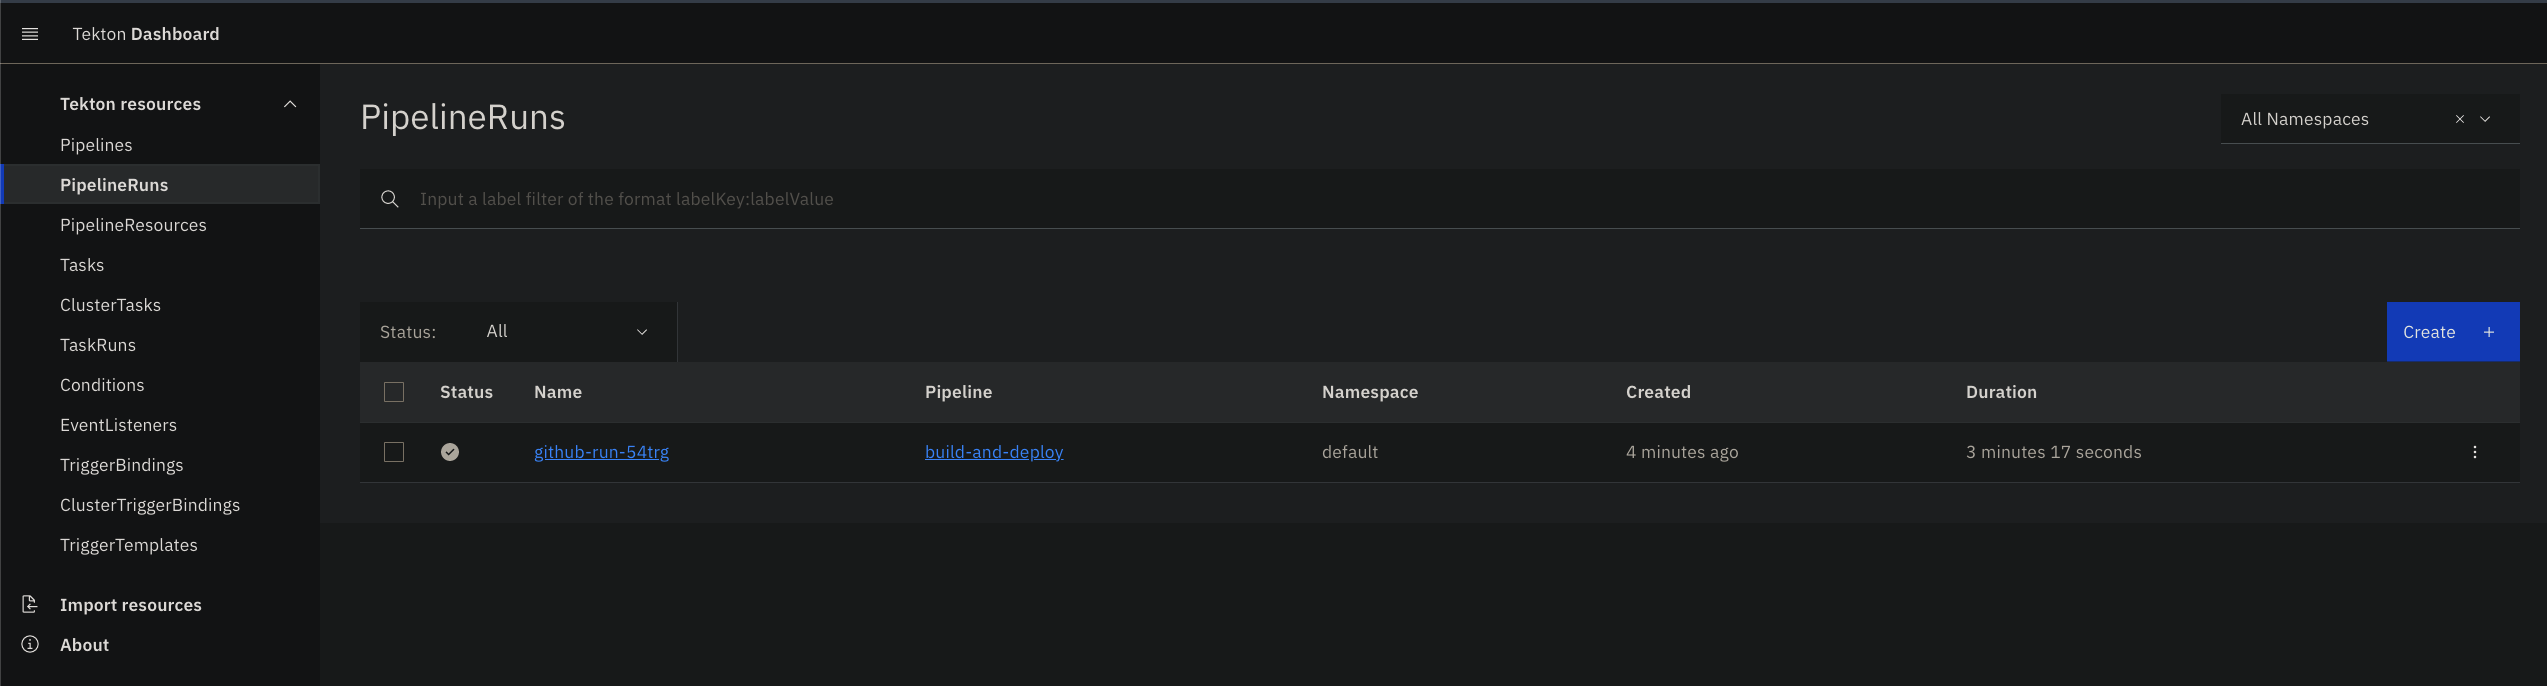Toggle the select-all rows checkbox
This screenshot has height=686, width=2547.
[394, 392]
